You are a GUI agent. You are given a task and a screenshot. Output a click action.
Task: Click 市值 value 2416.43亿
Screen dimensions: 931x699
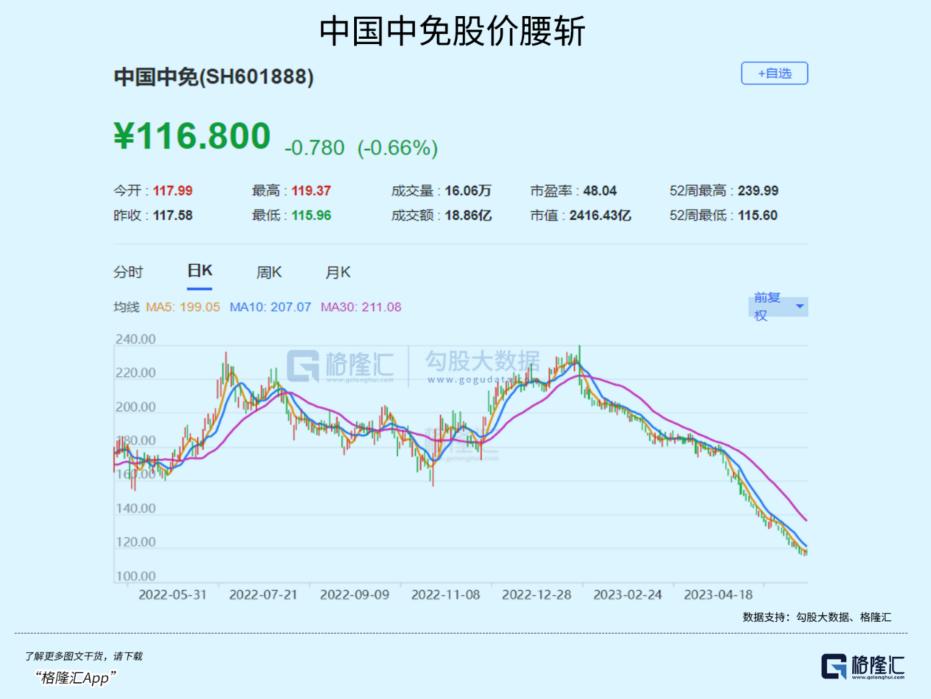(600, 215)
